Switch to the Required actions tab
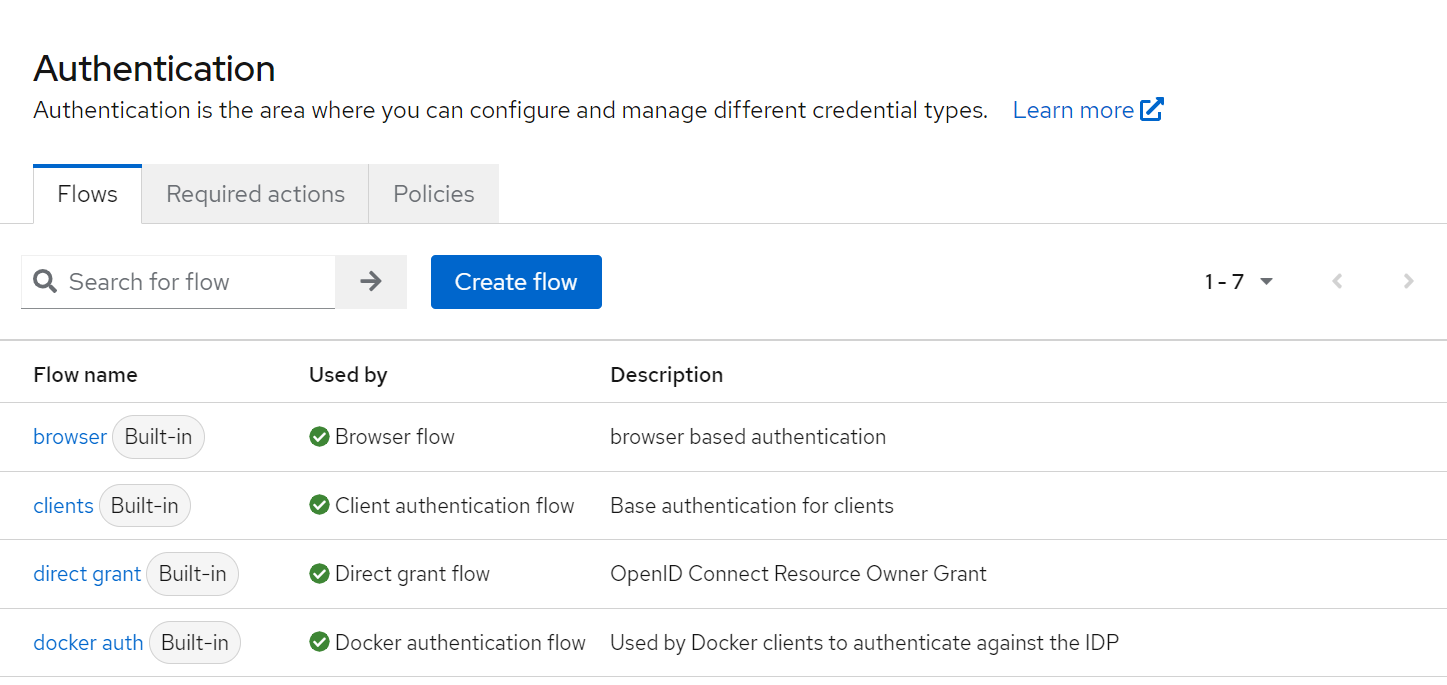Image resolution: width=1447 pixels, height=685 pixels. (255, 193)
